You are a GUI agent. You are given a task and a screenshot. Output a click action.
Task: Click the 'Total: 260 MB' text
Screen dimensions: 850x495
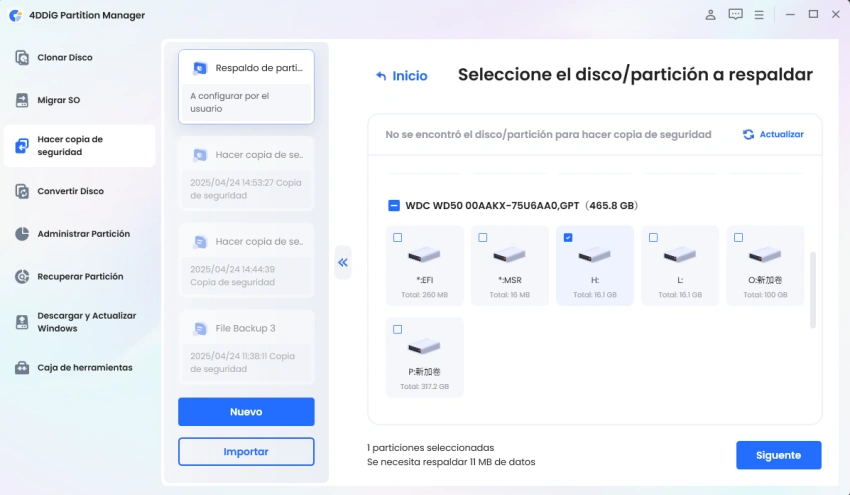(x=424, y=295)
